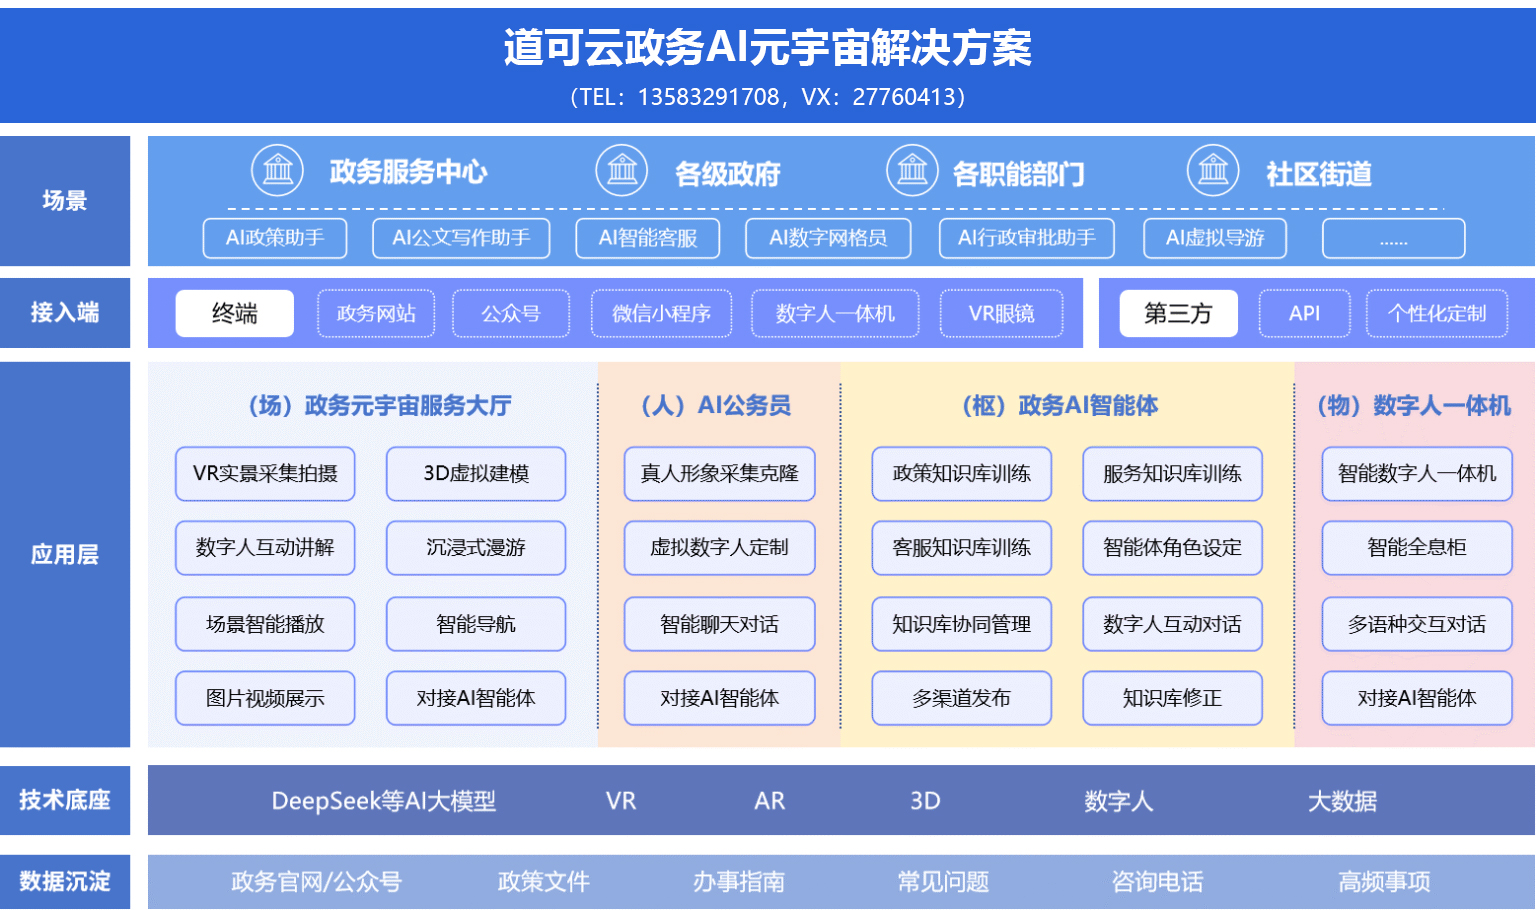This screenshot has height=910, width=1536.
Task: Open AI公文写作助手
Action: tap(461, 238)
